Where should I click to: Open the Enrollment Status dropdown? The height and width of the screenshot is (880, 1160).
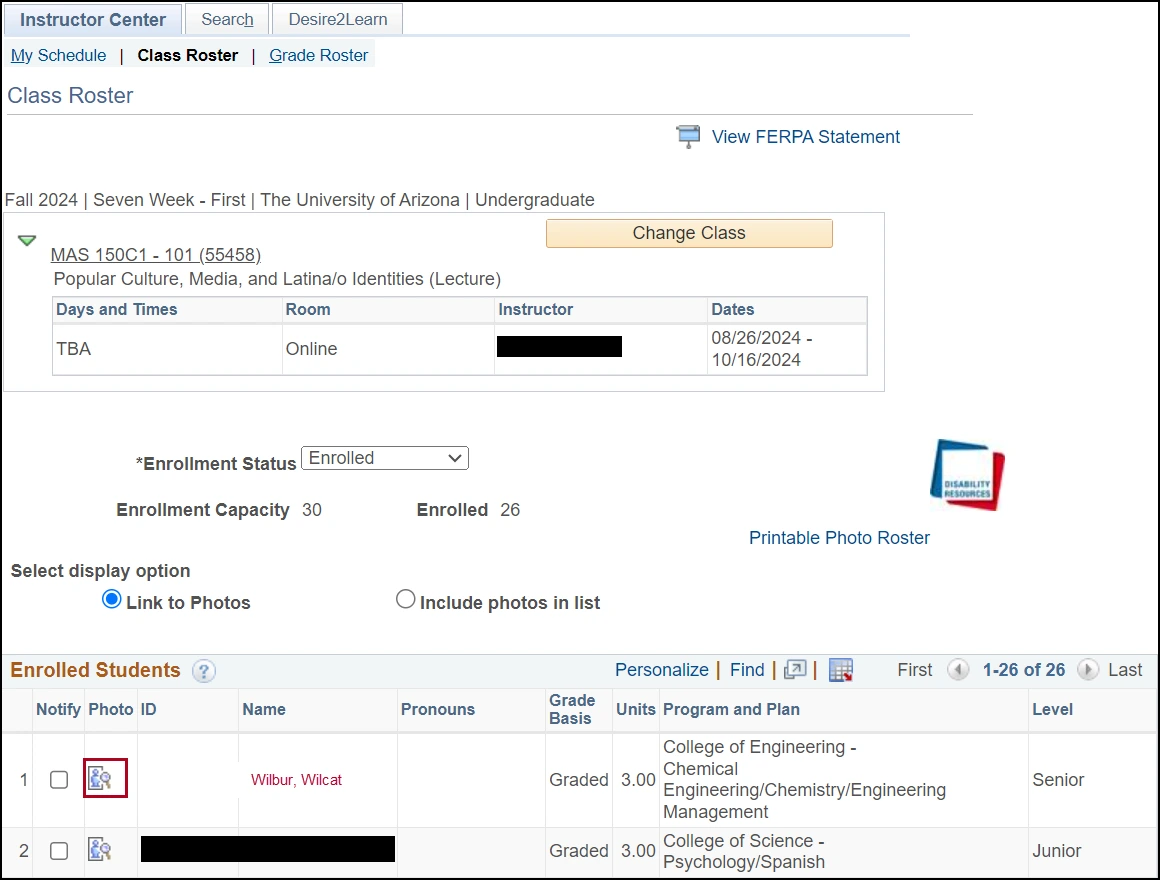pyautogui.click(x=385, y=458)
